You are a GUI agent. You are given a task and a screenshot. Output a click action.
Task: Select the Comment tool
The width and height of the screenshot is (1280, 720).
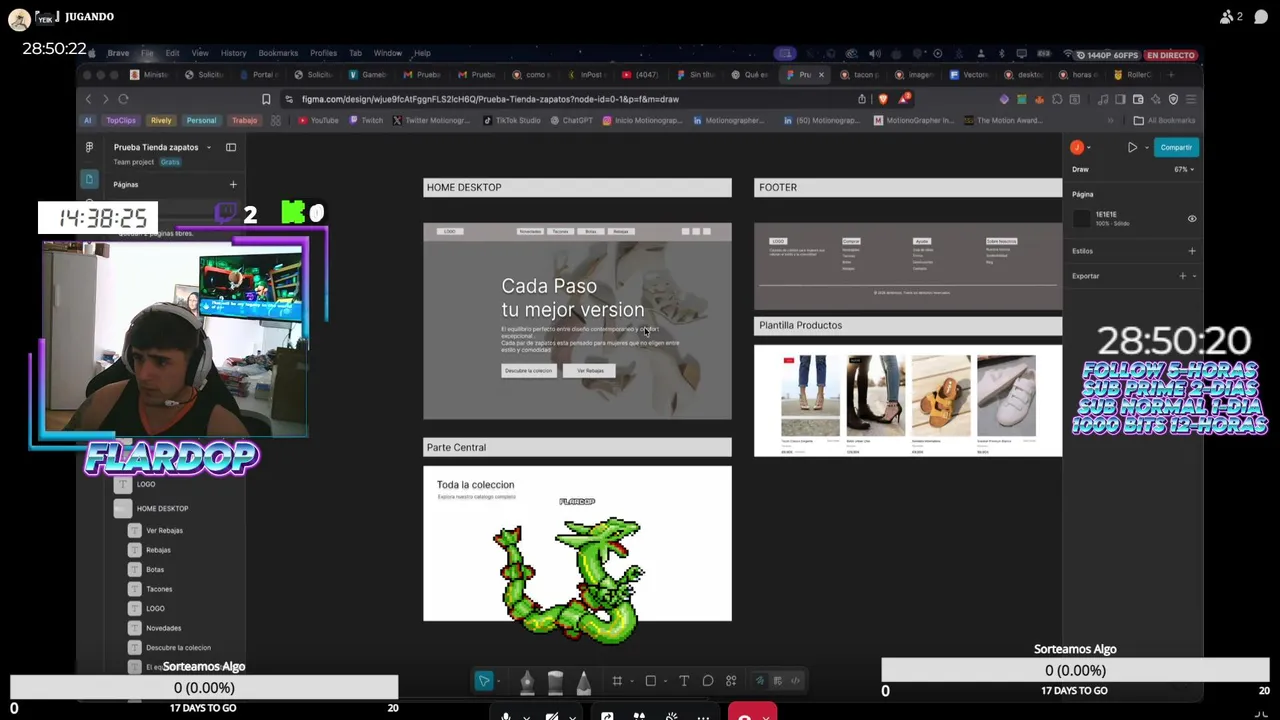pos(708,681)
